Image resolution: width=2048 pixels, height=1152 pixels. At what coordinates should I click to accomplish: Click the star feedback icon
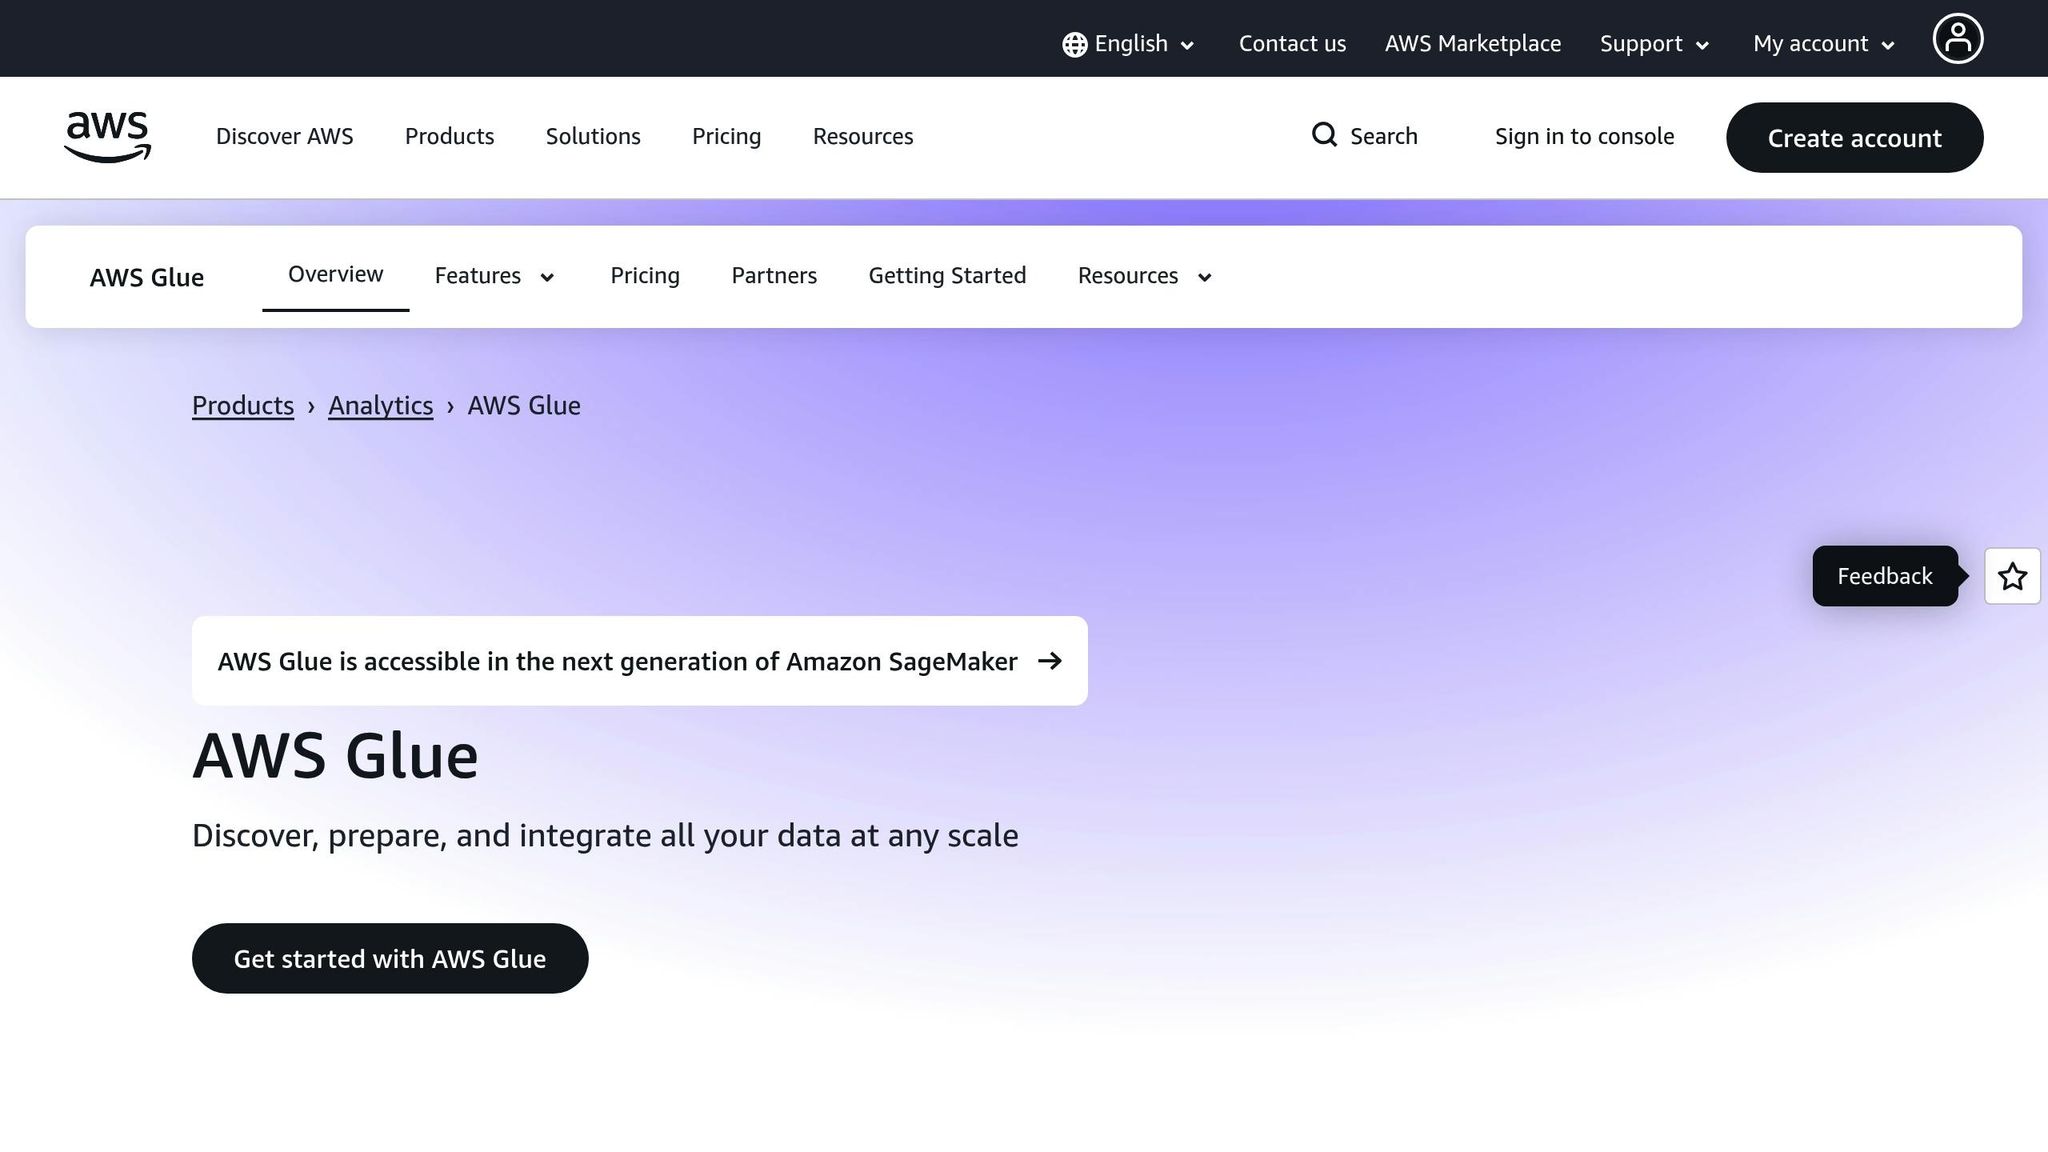point(2012,576)
